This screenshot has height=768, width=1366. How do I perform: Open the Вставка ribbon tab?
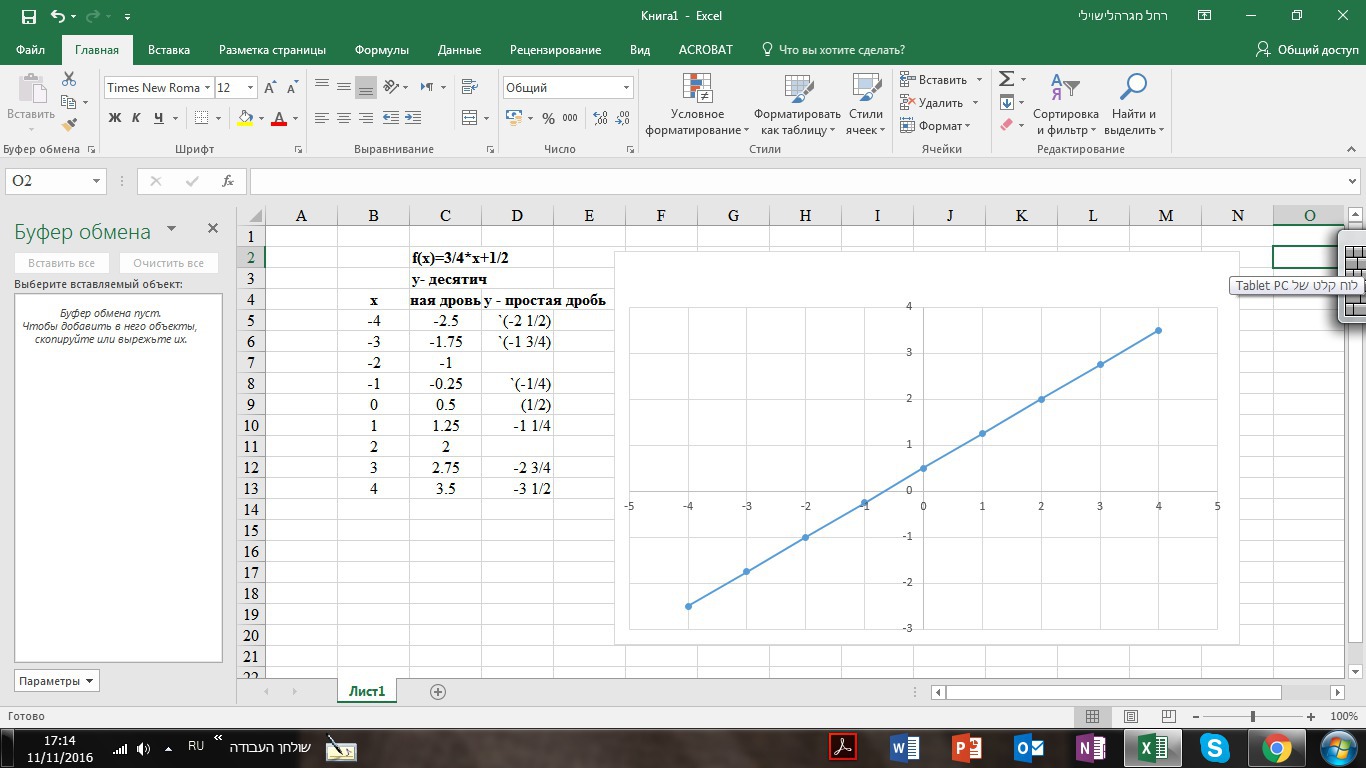[x=168, y=50]
